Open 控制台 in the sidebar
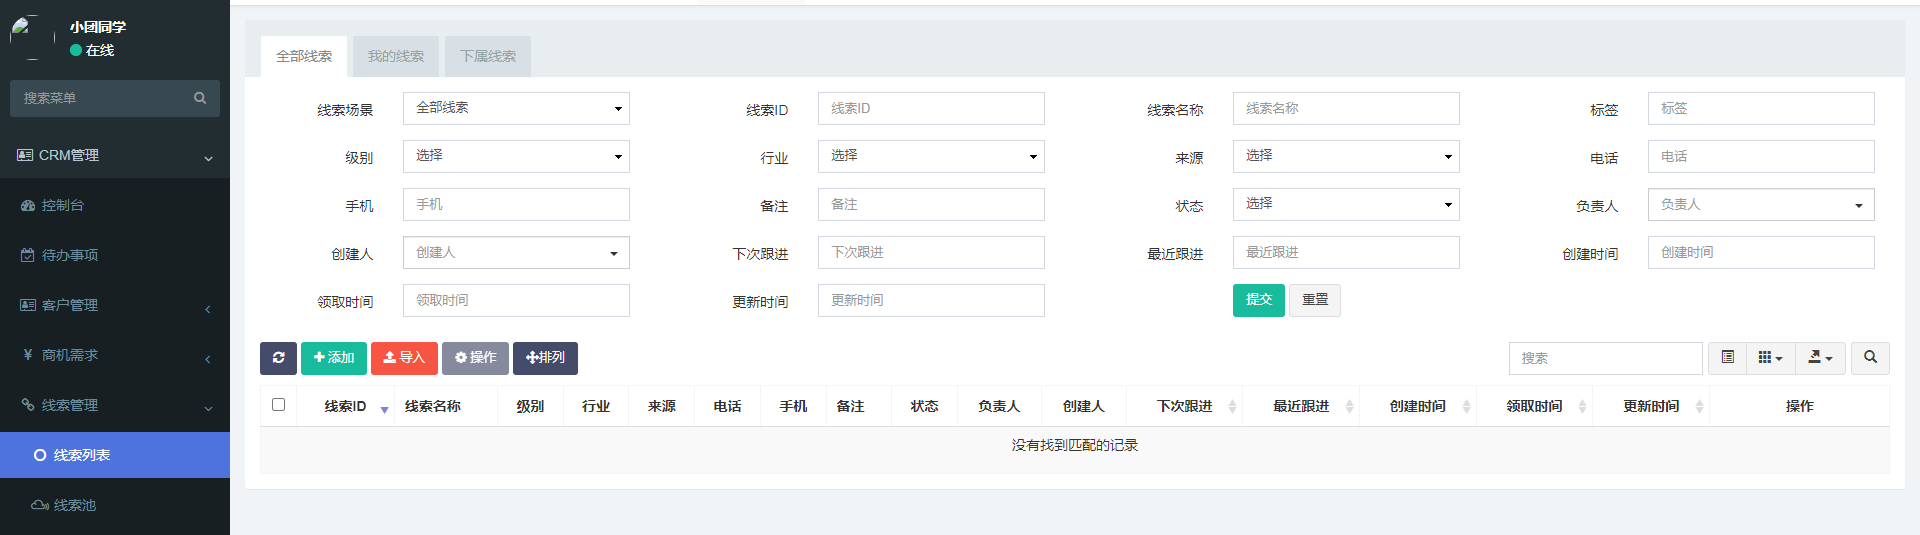Image resolution: width=1920 pixels, height=535 pixels. point(115,205)
